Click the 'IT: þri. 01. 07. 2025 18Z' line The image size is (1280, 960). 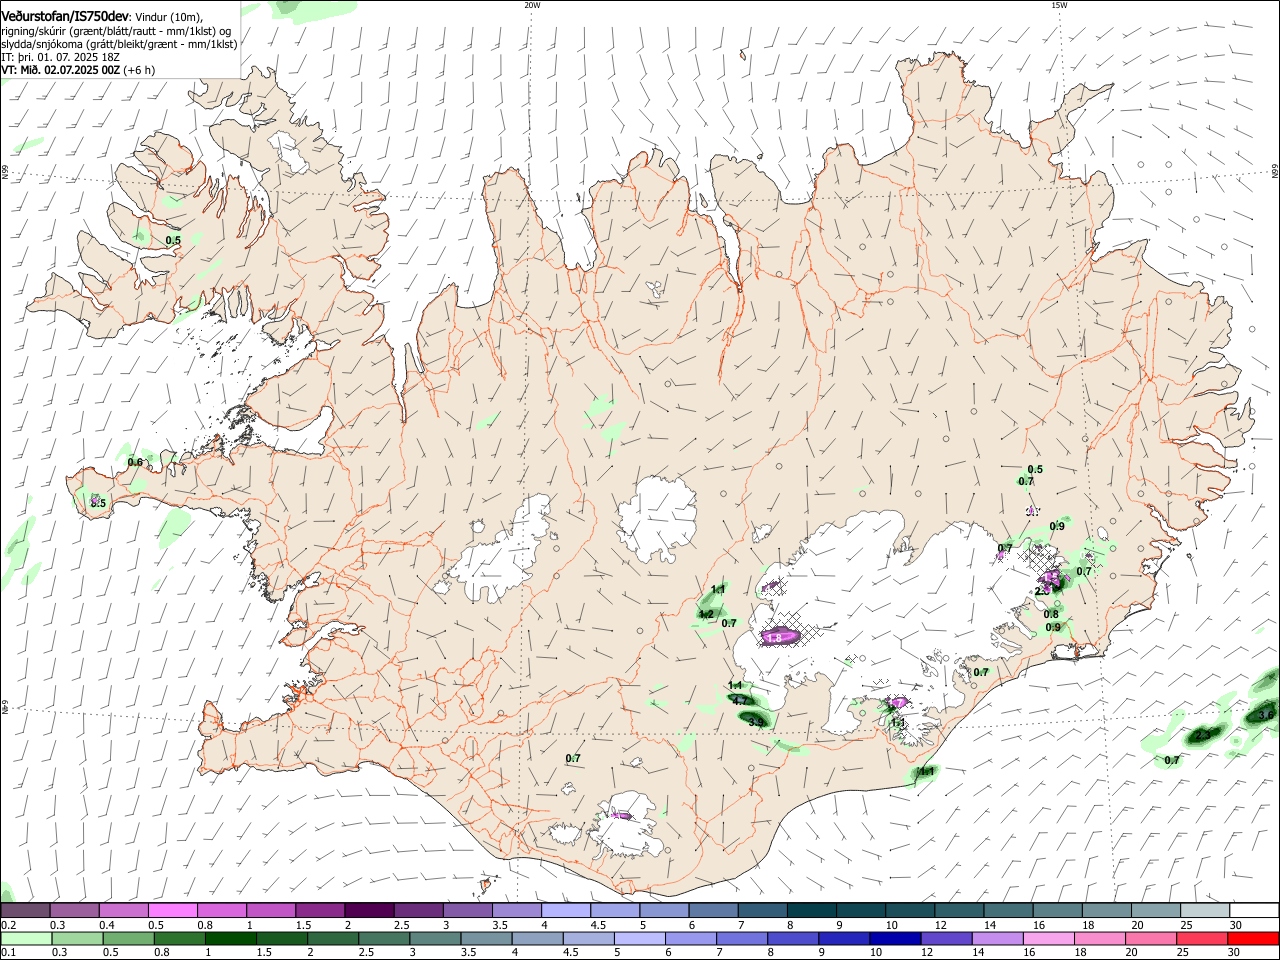[61, 57]
